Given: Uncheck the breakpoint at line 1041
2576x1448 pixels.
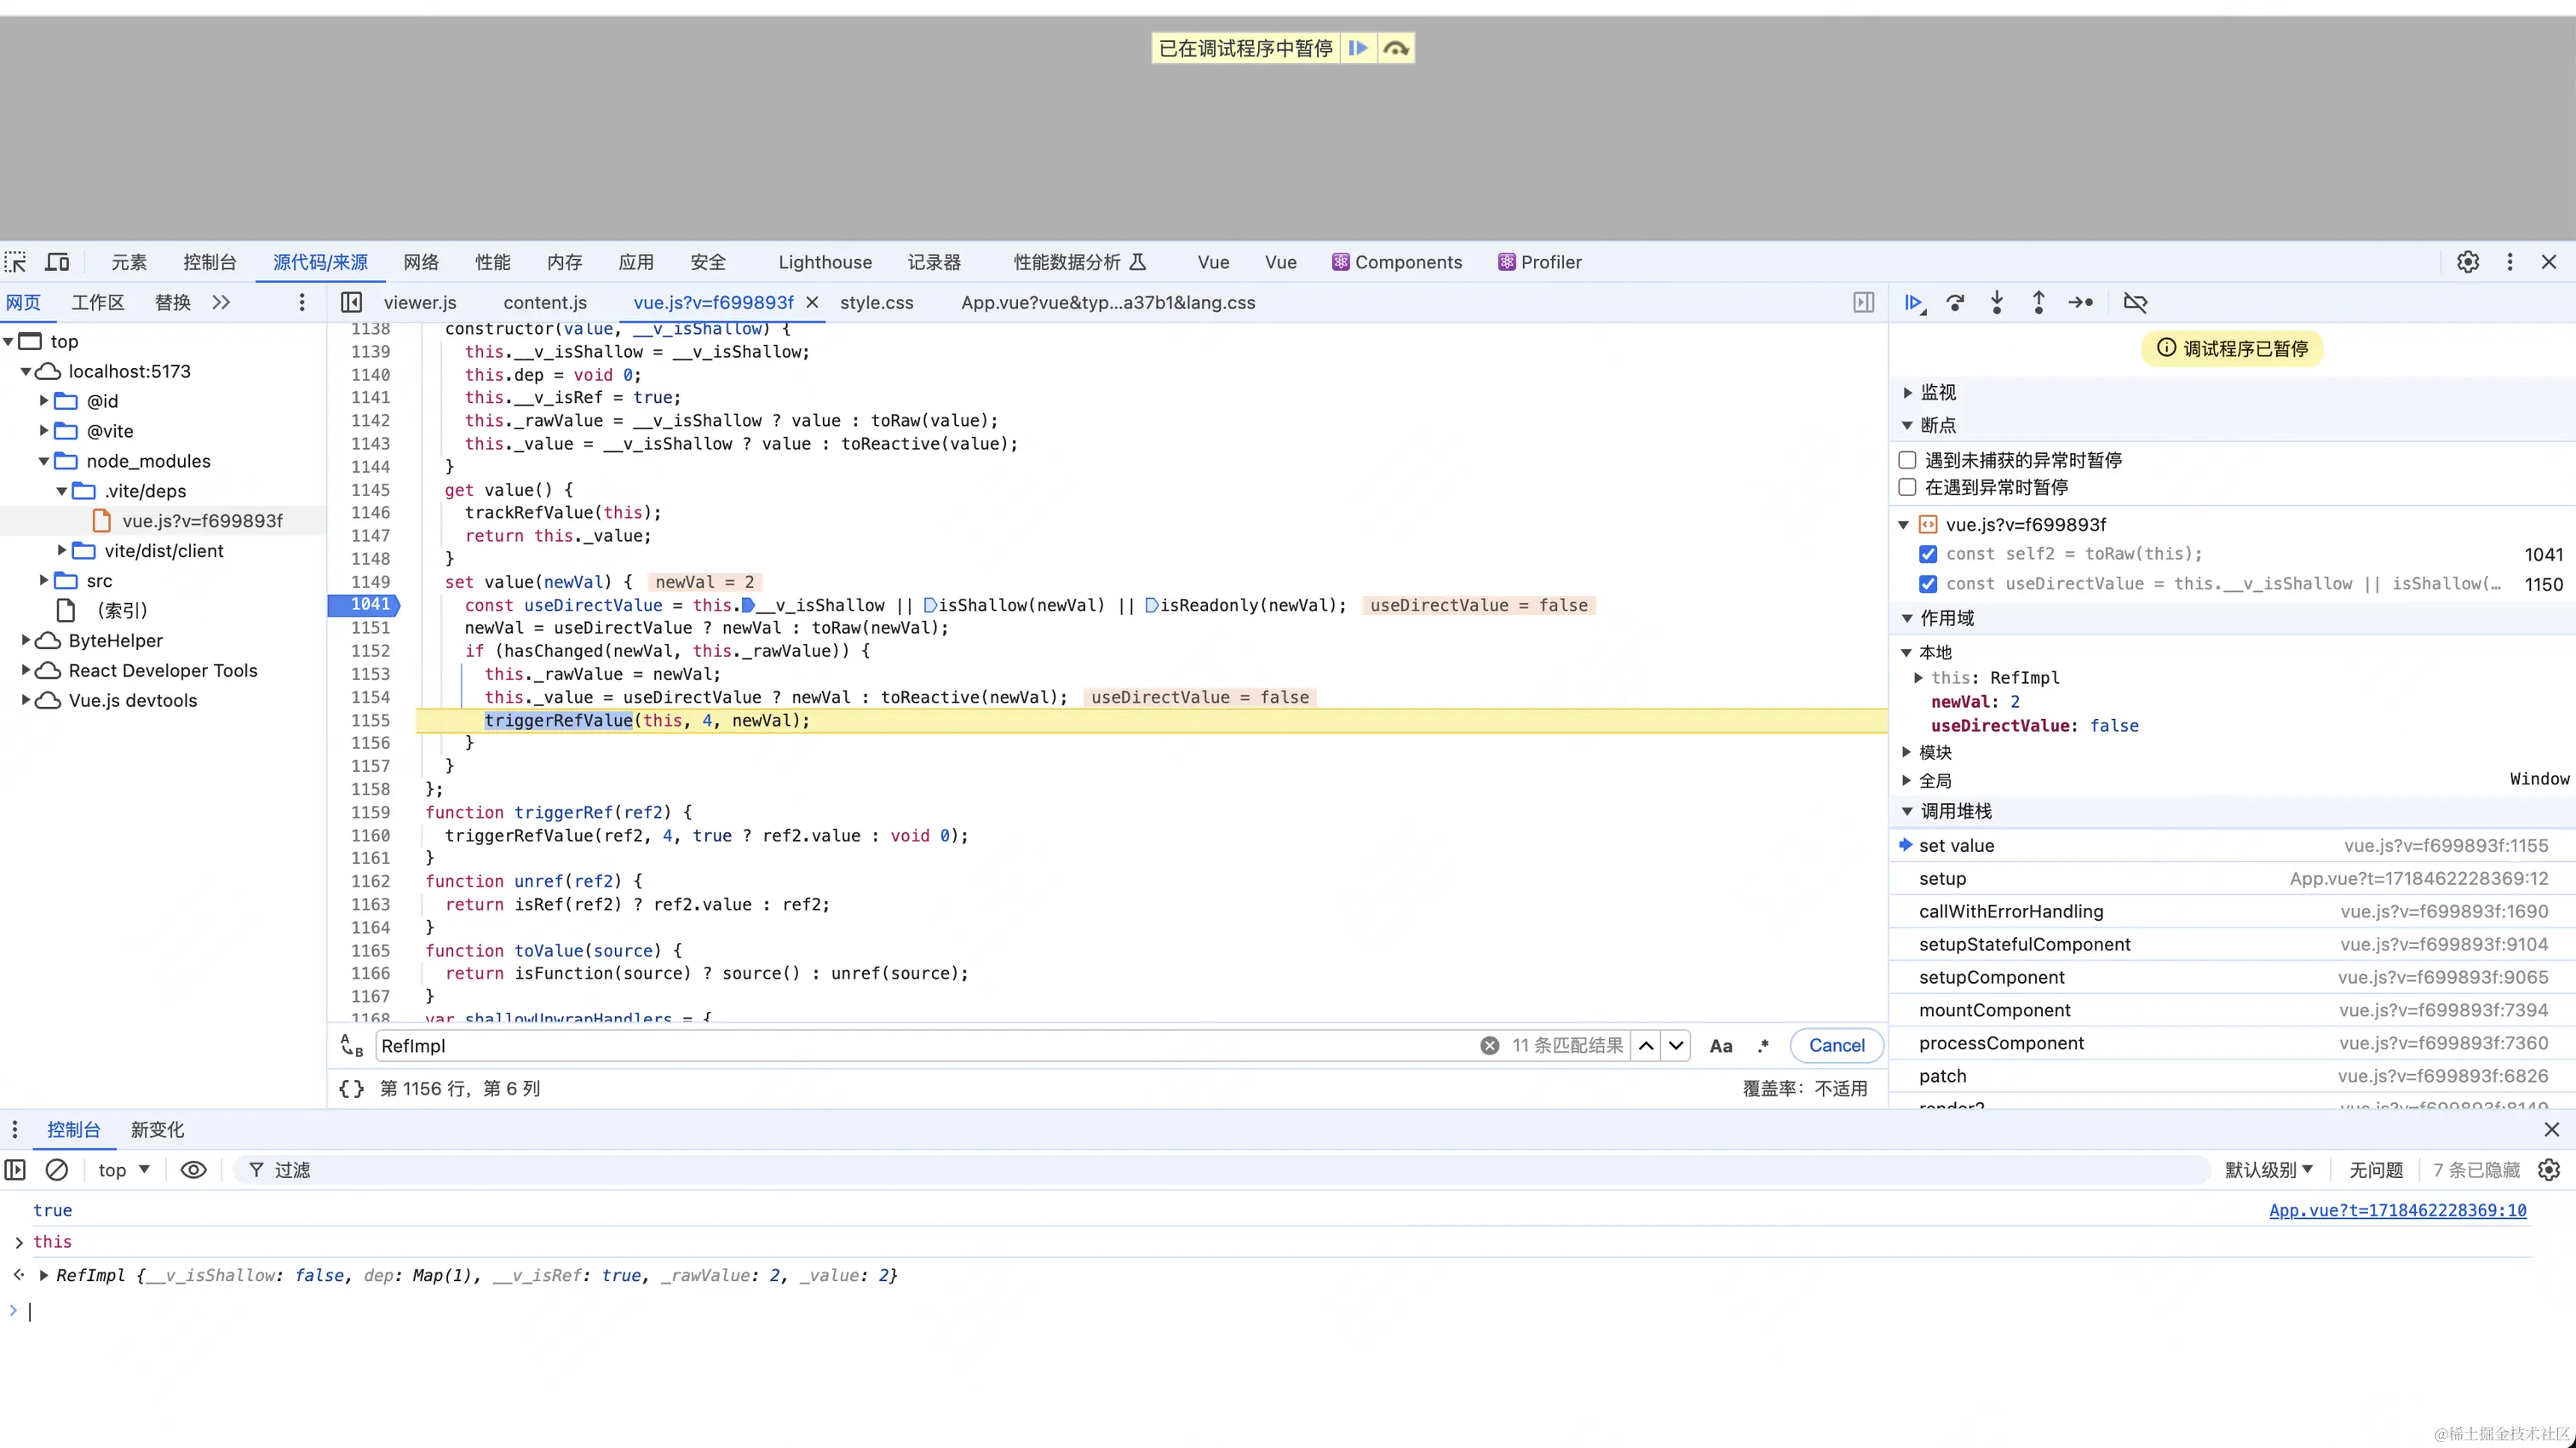Looking at the screenshot, I should (x=1928, y=554).
